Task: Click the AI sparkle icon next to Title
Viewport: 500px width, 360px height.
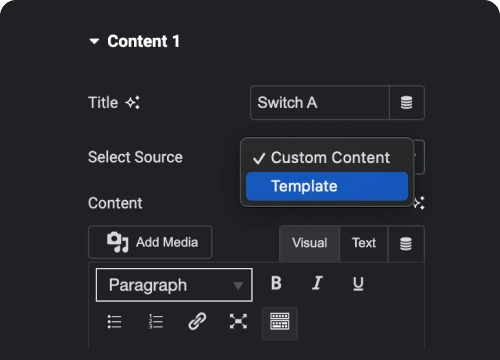Action: [x=132, y=102]
